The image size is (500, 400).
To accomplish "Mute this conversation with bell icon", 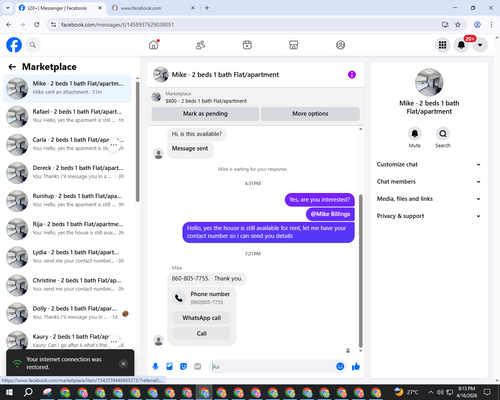I will tap(415, 134).
